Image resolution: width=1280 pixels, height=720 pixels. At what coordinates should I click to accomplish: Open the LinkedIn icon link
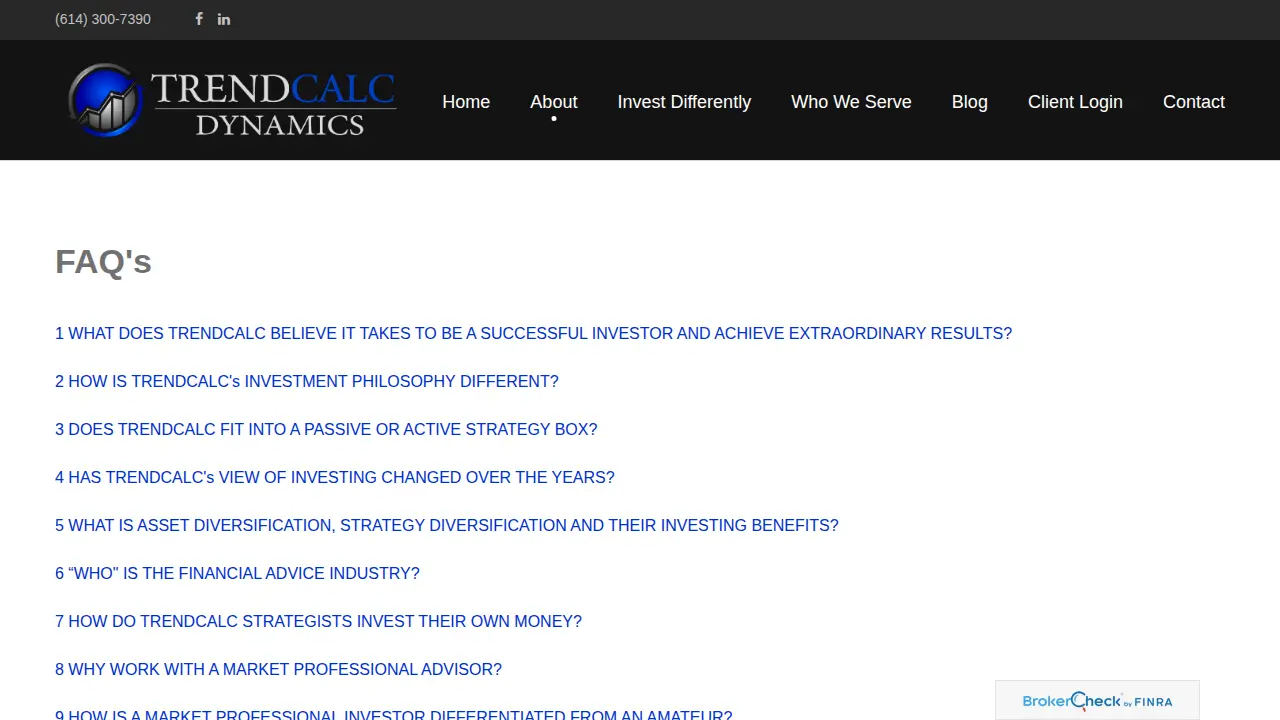224,19
